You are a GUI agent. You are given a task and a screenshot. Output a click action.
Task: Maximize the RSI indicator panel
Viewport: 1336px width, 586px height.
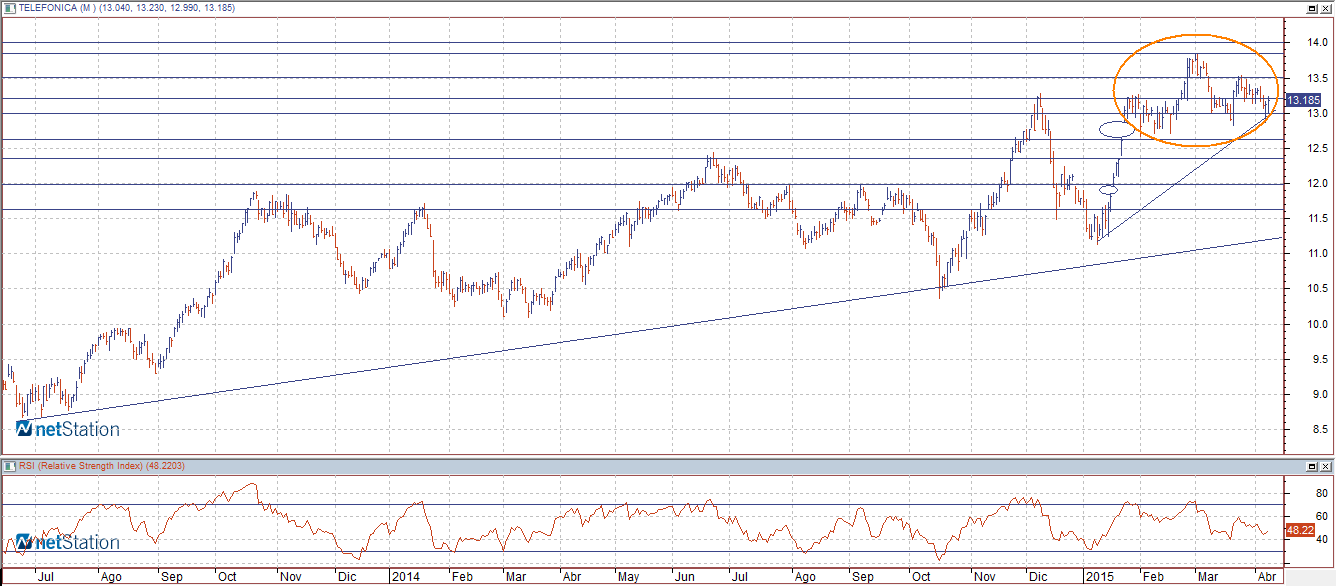[1312, 467]
